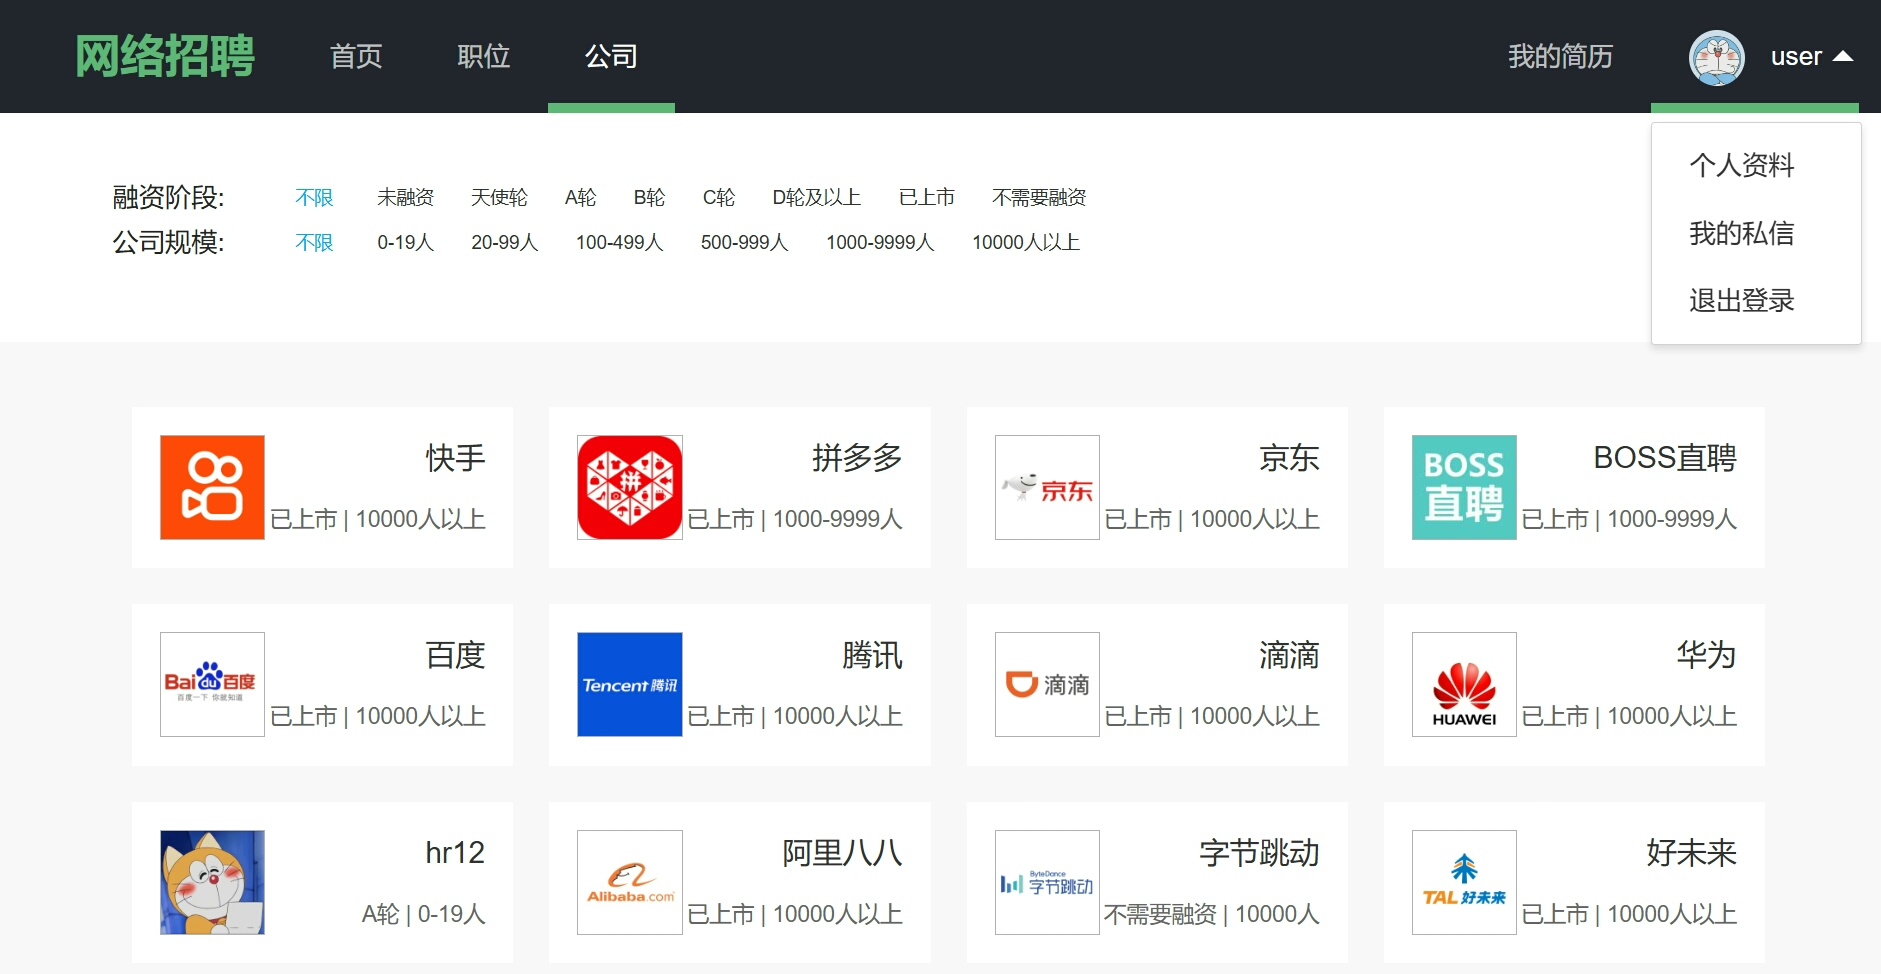Open the 腾讯 company name link
This screenshot has height=974, width=1881.
click(872, 656)
